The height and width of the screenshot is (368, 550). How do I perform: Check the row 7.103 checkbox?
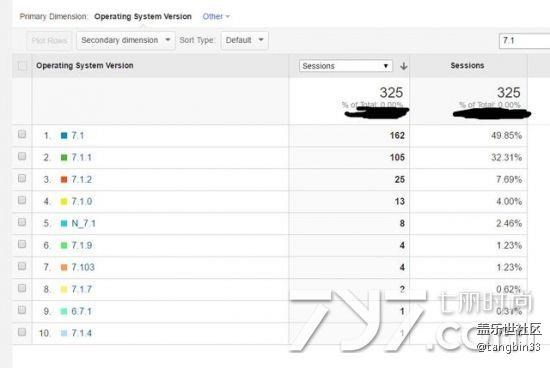coord(22,266)
